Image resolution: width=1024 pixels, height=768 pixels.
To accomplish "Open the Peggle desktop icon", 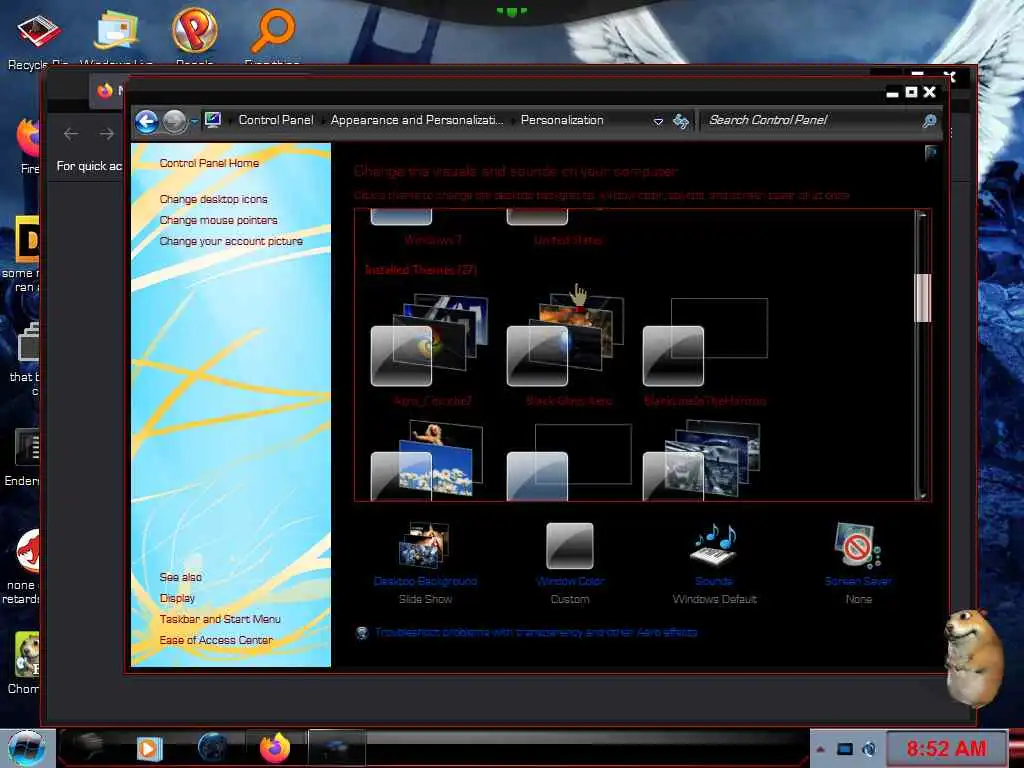I will (195, 36).
